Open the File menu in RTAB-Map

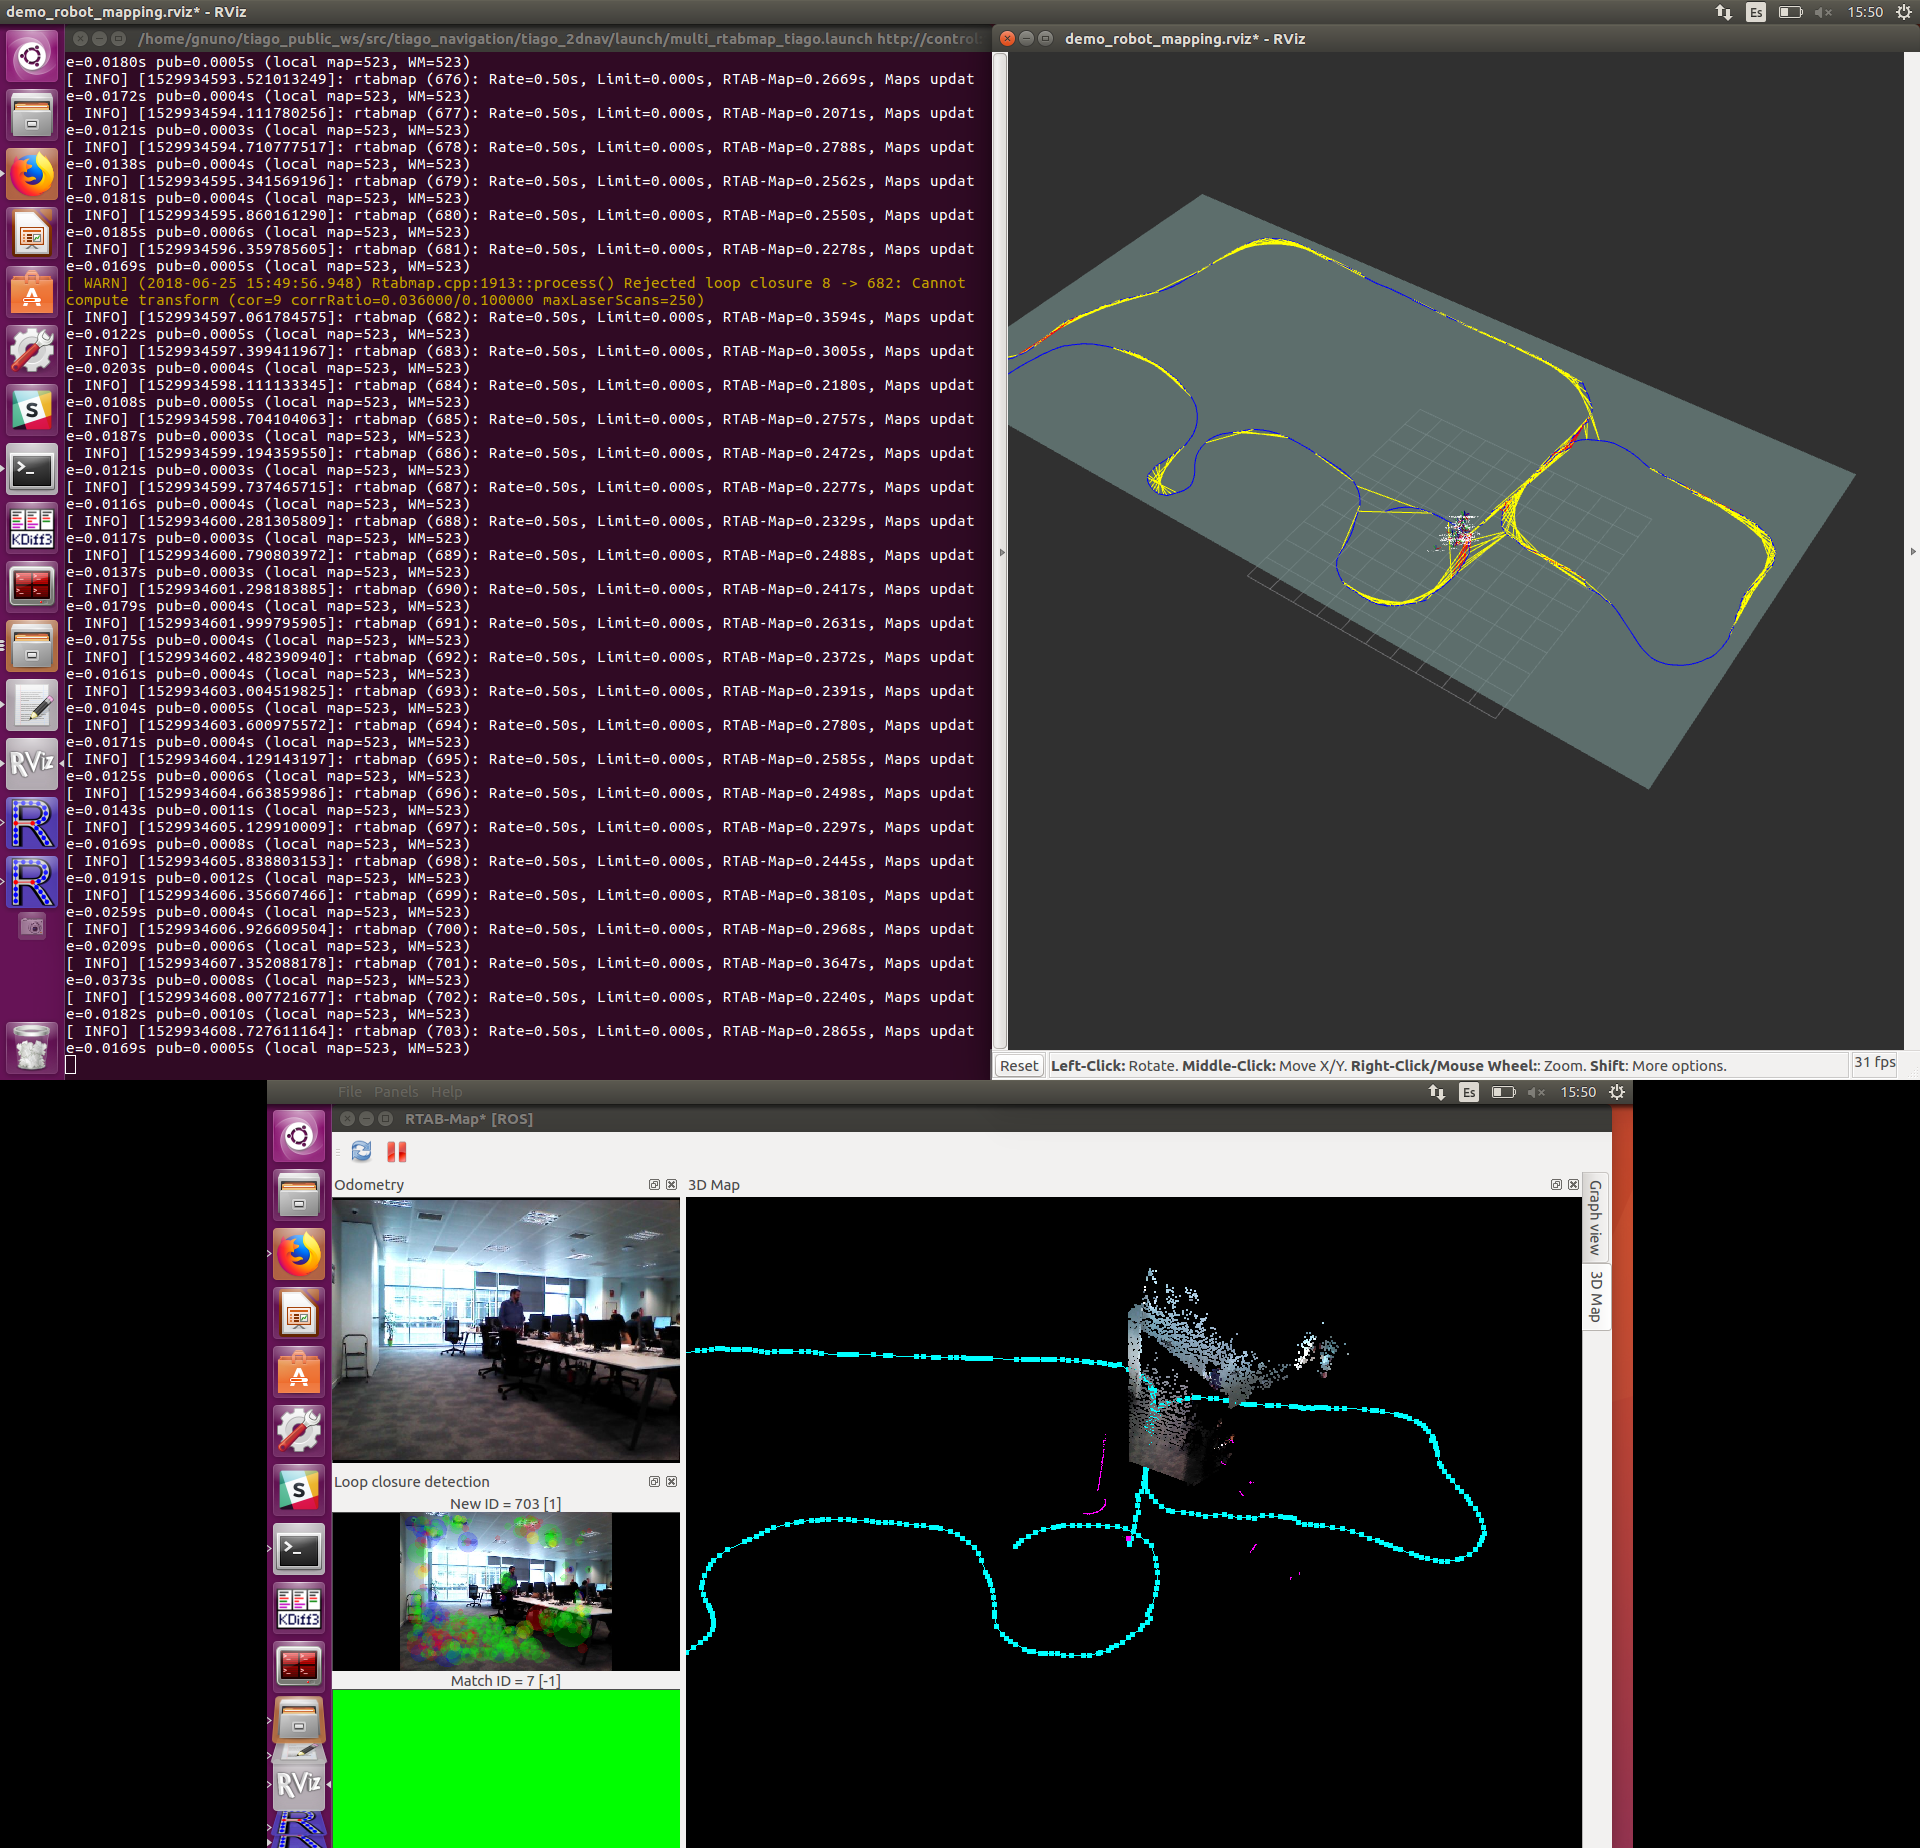click(x=349, y=1092)
